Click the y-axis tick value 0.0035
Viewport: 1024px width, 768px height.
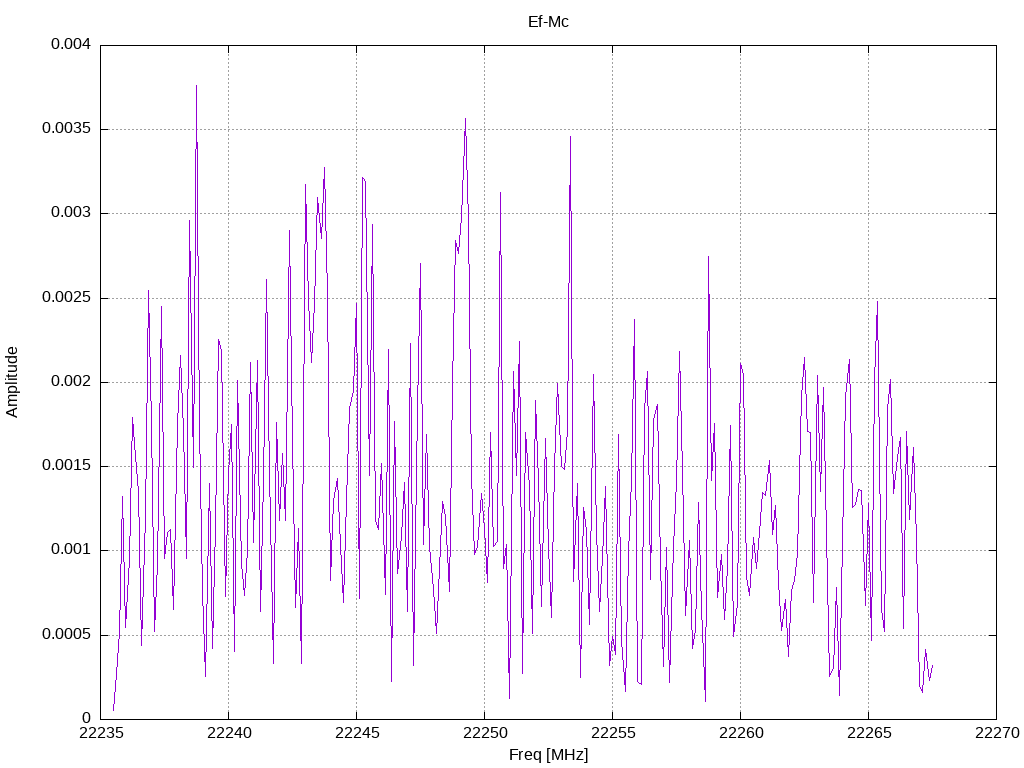[x=66, y=128]
